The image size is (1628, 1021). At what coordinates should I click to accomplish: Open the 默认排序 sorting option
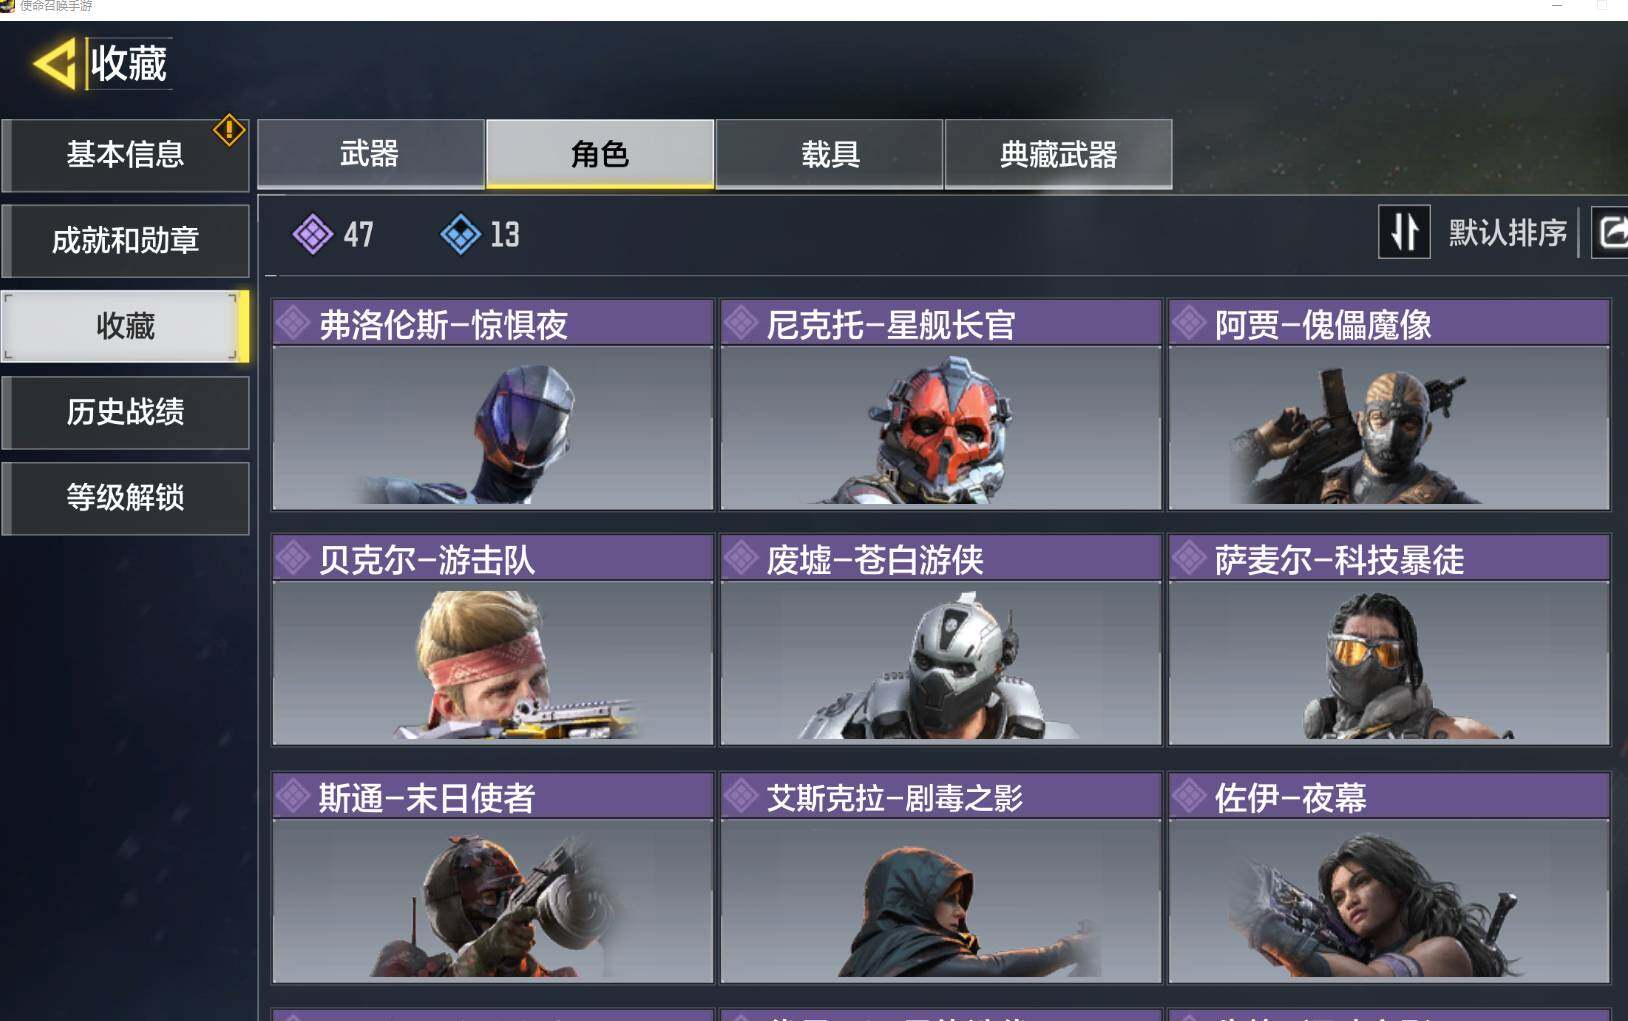click(x=1508, y=233)
